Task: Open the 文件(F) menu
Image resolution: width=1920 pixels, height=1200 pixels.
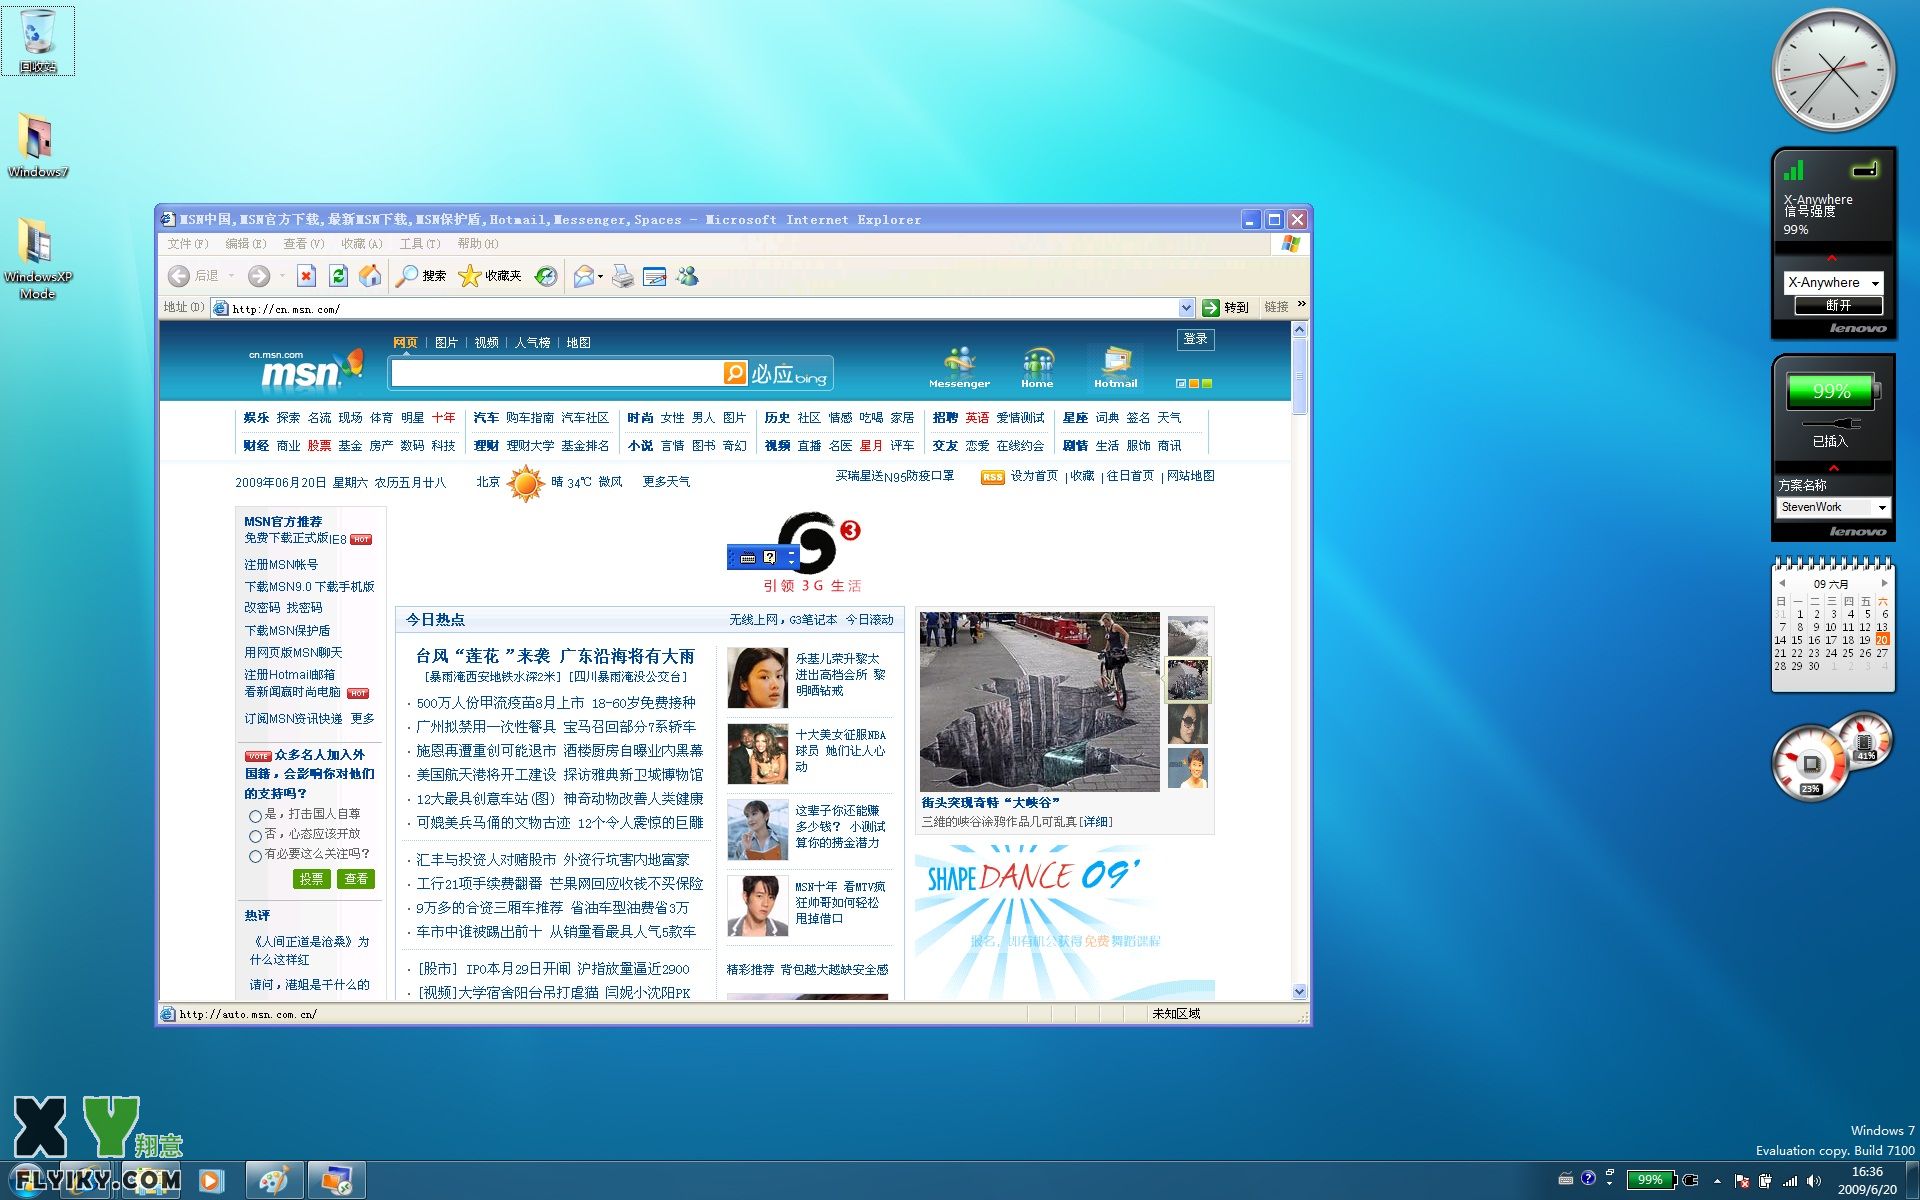Action: click(x=187, y=244)
